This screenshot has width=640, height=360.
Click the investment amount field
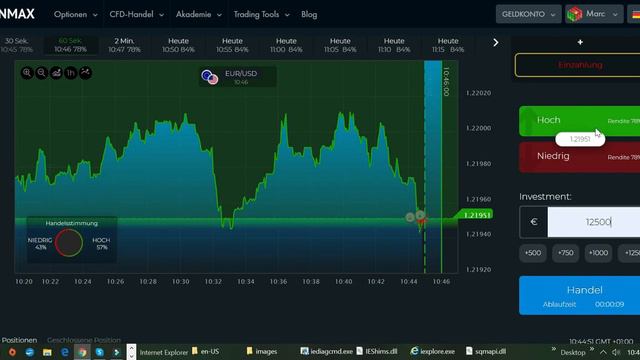(x=594, y=222)
